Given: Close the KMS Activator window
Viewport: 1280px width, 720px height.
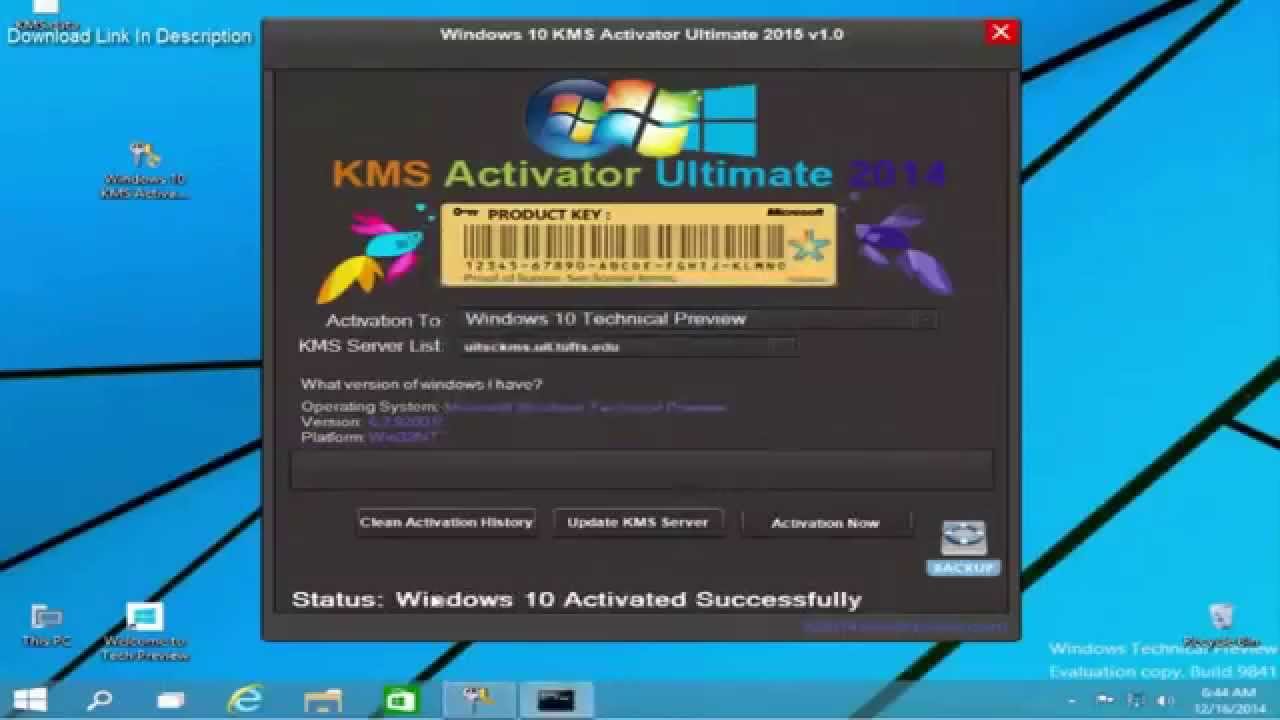Looking at the screenshot, I should click(1000, 32).
